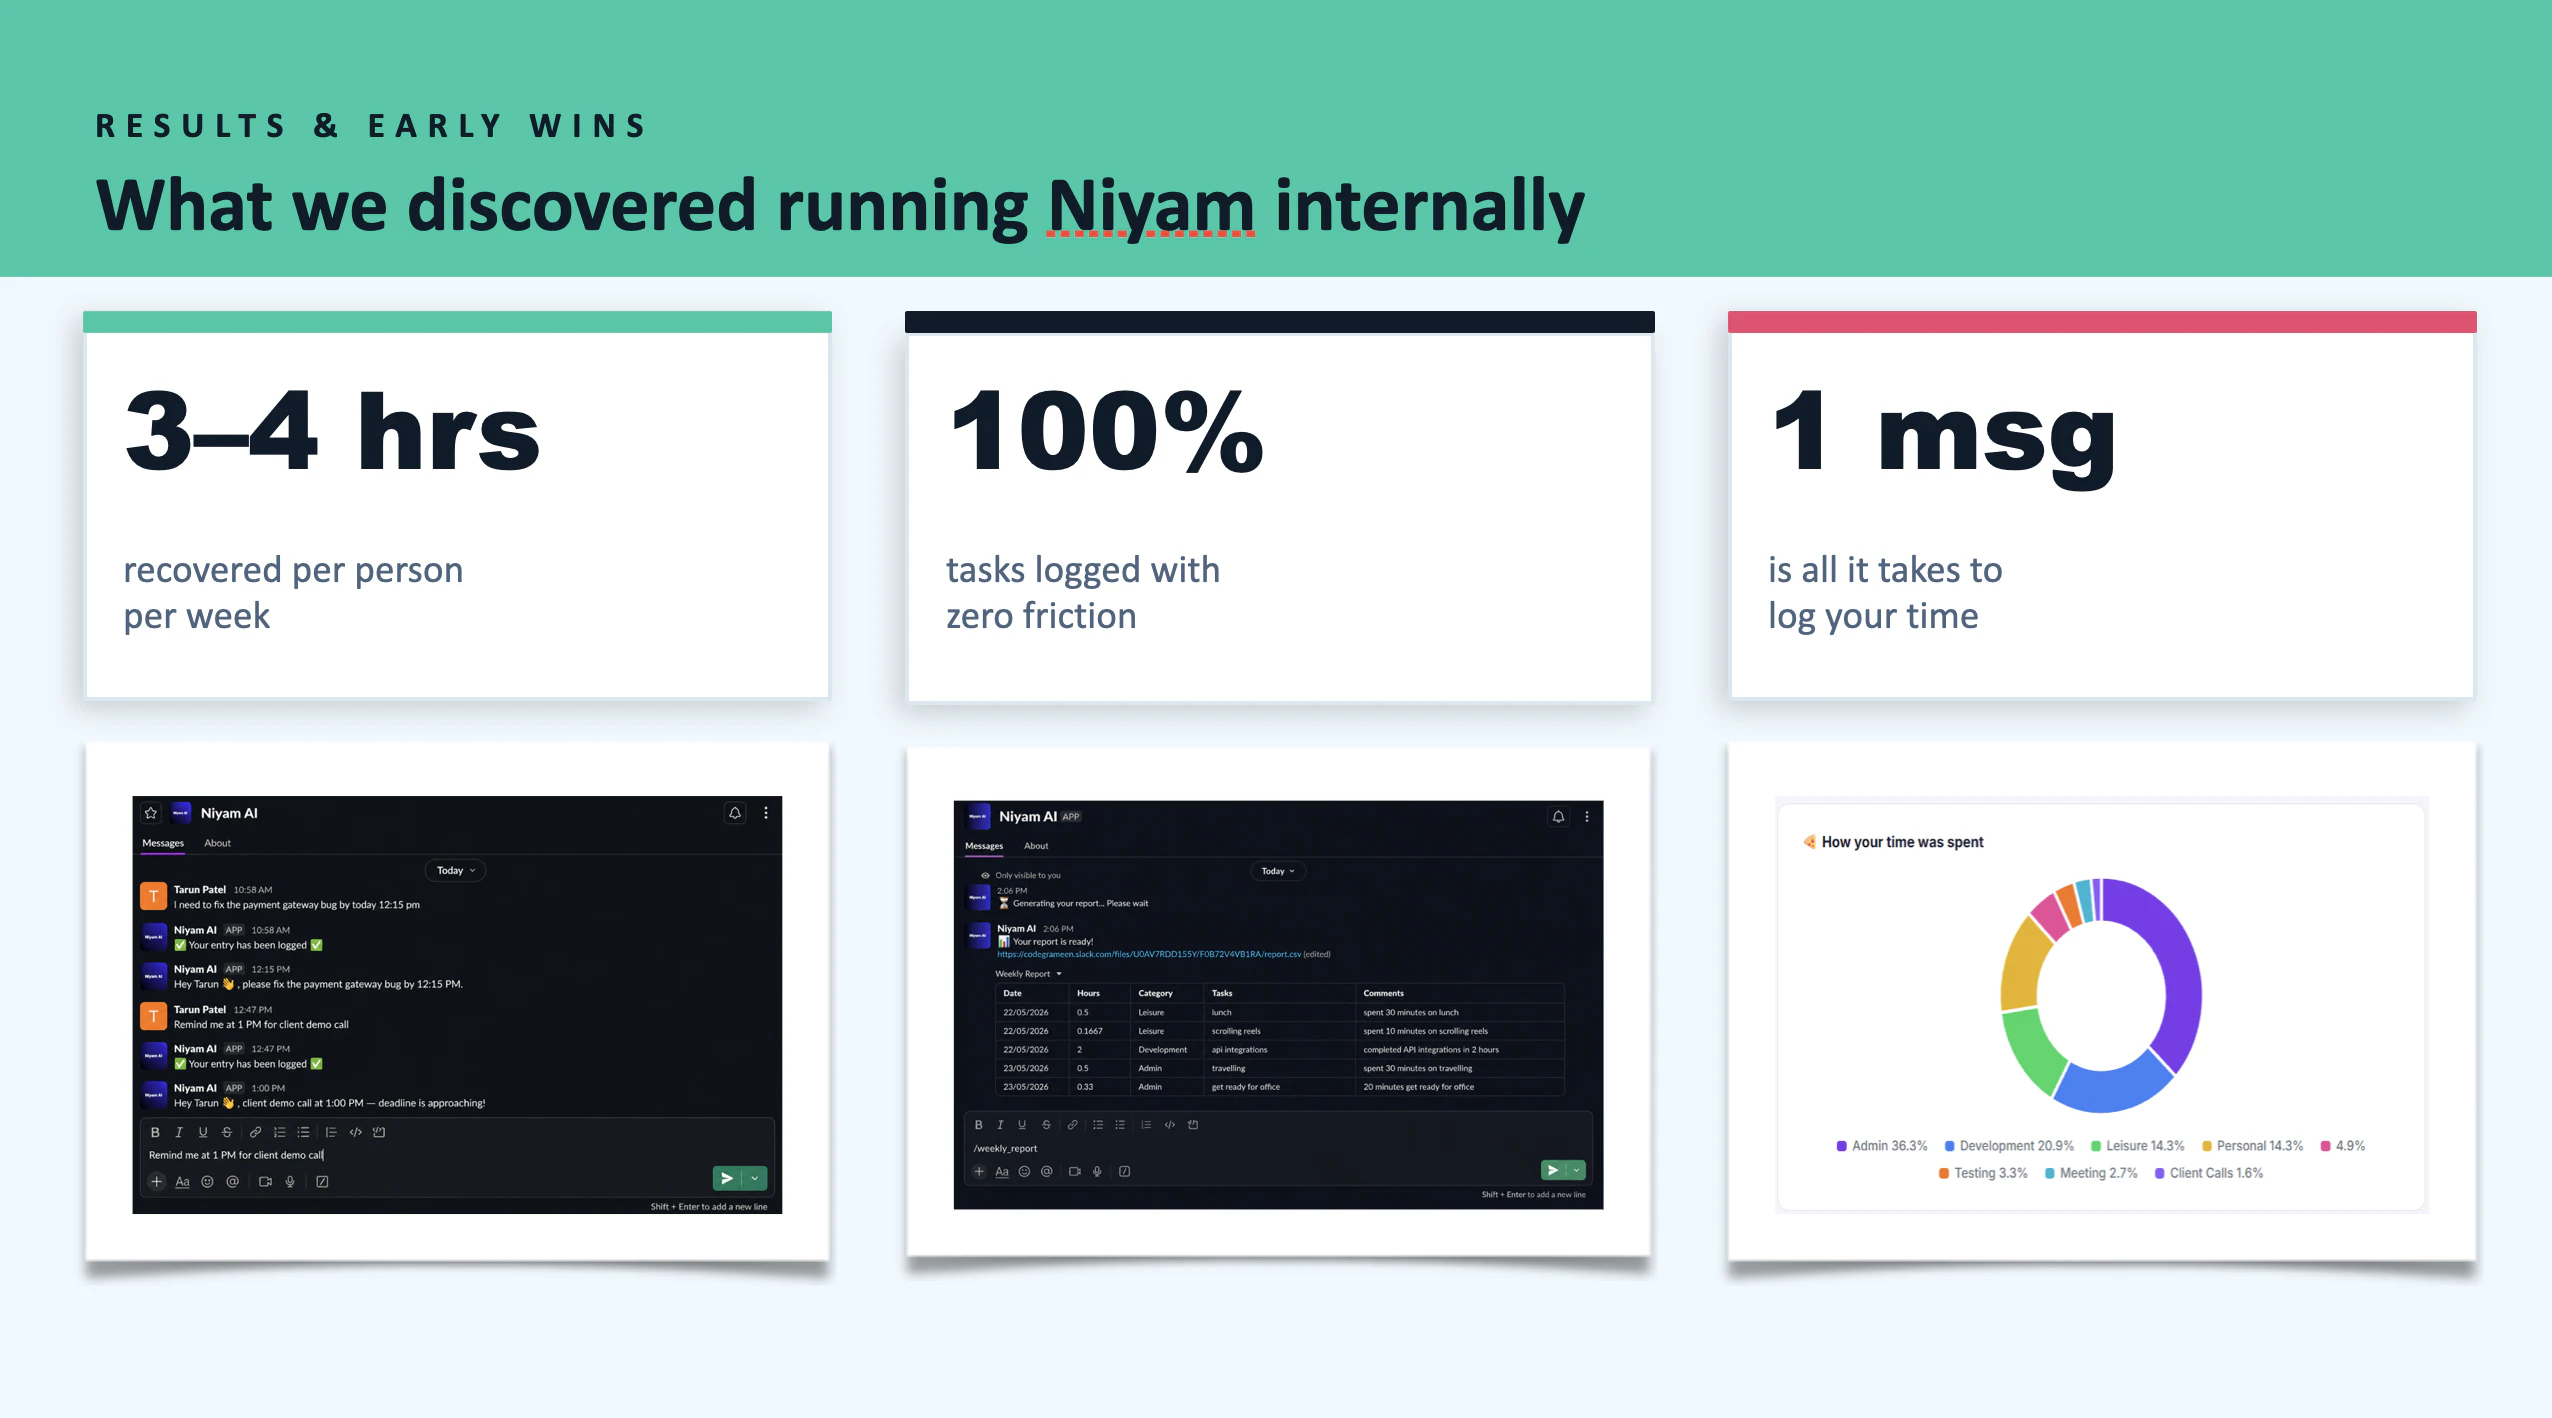Send the 'Remind me at 1 PM' message
The width and height of the screenshot is (2552, 1418).
pos(727,1178)
